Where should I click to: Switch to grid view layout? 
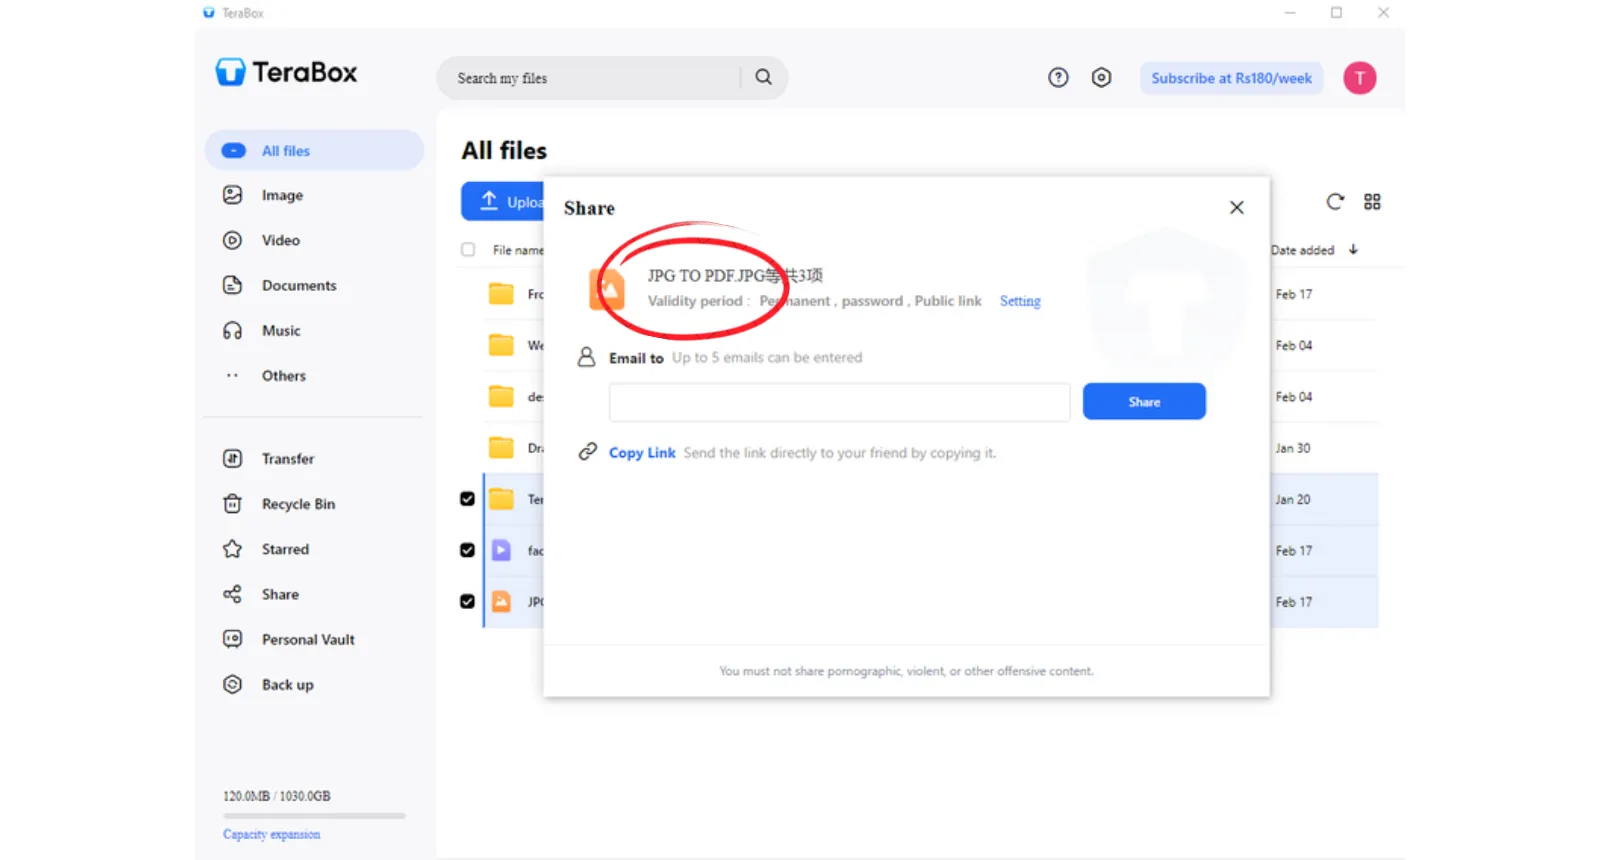pyautogui.click(x=1372, y=202)
